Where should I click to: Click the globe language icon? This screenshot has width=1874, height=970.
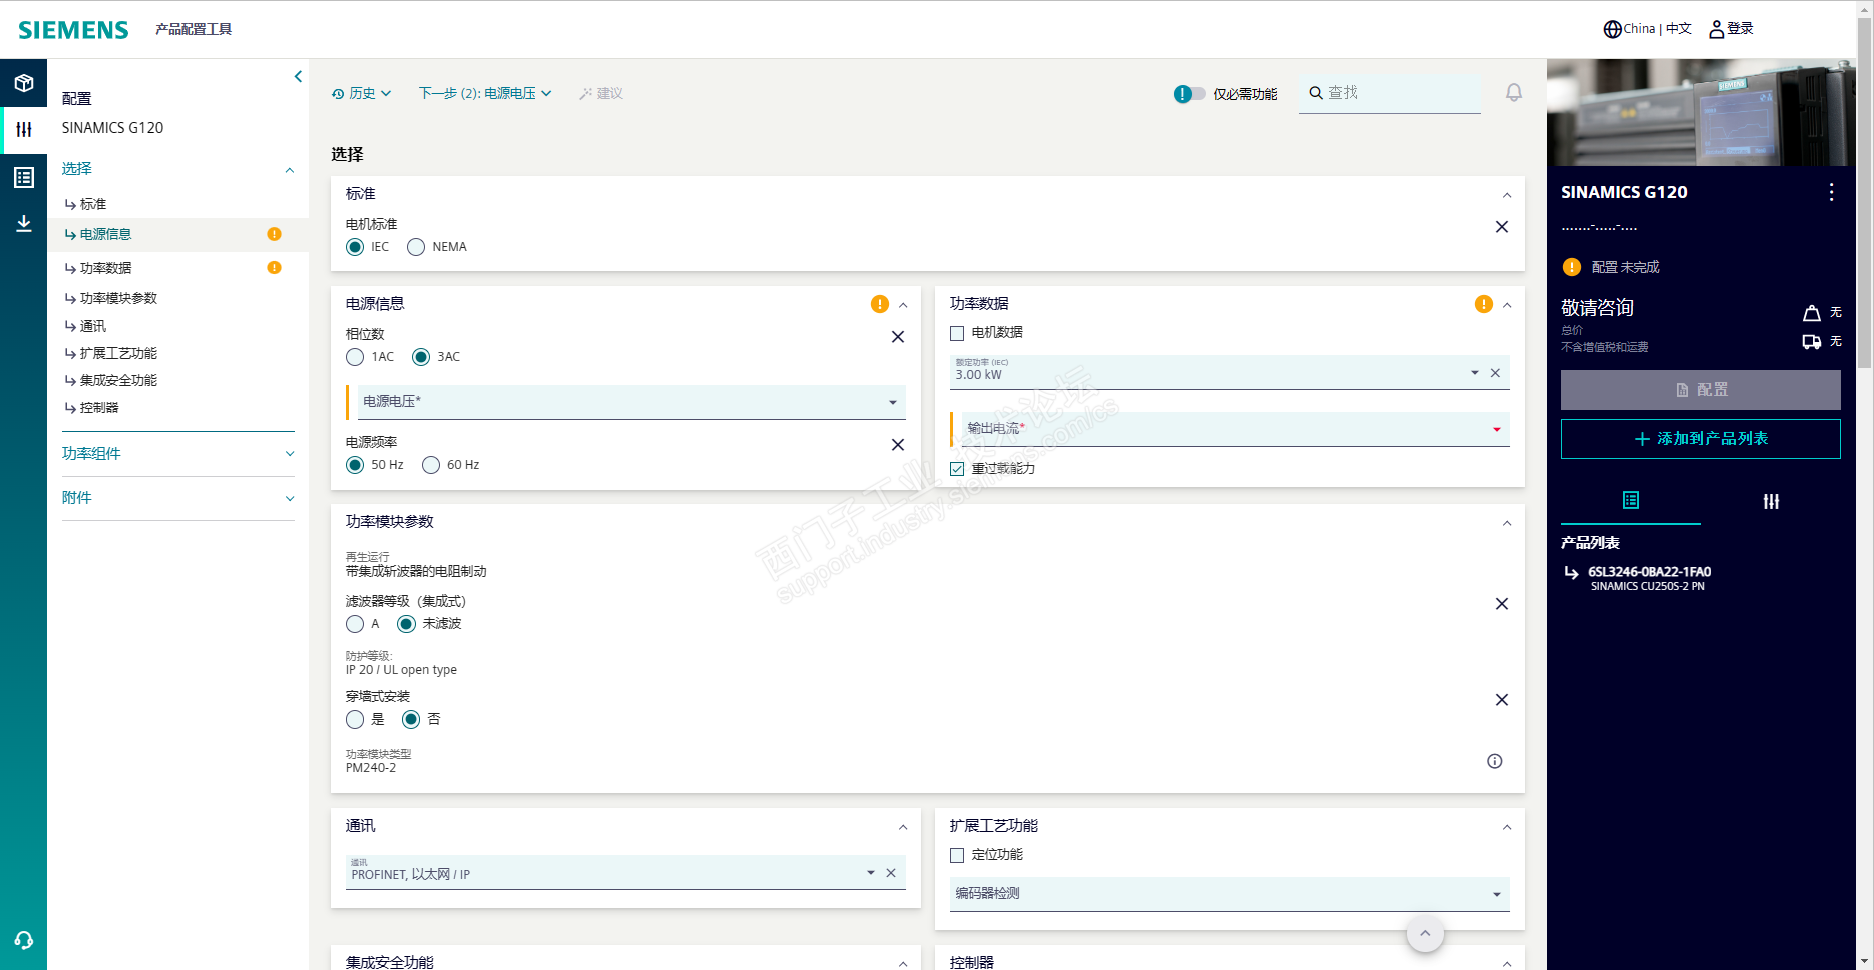point(1612,29)
